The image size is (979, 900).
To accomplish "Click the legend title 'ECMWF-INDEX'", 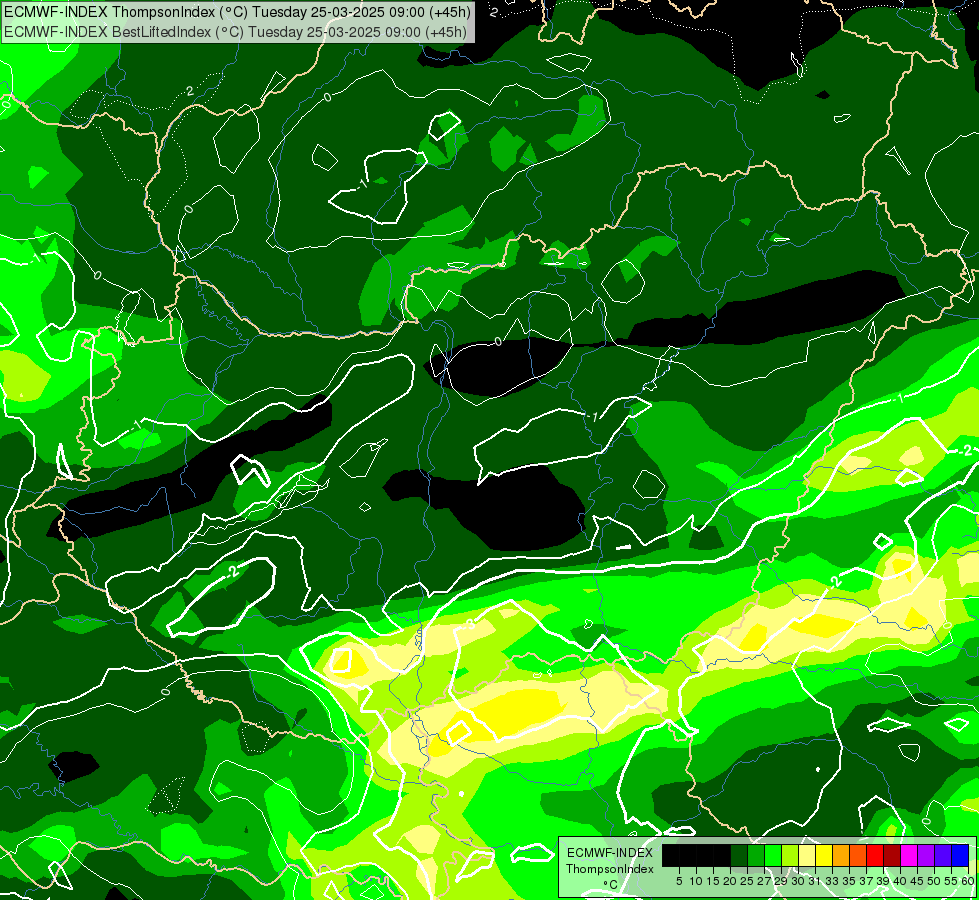I will coord(610,853).
